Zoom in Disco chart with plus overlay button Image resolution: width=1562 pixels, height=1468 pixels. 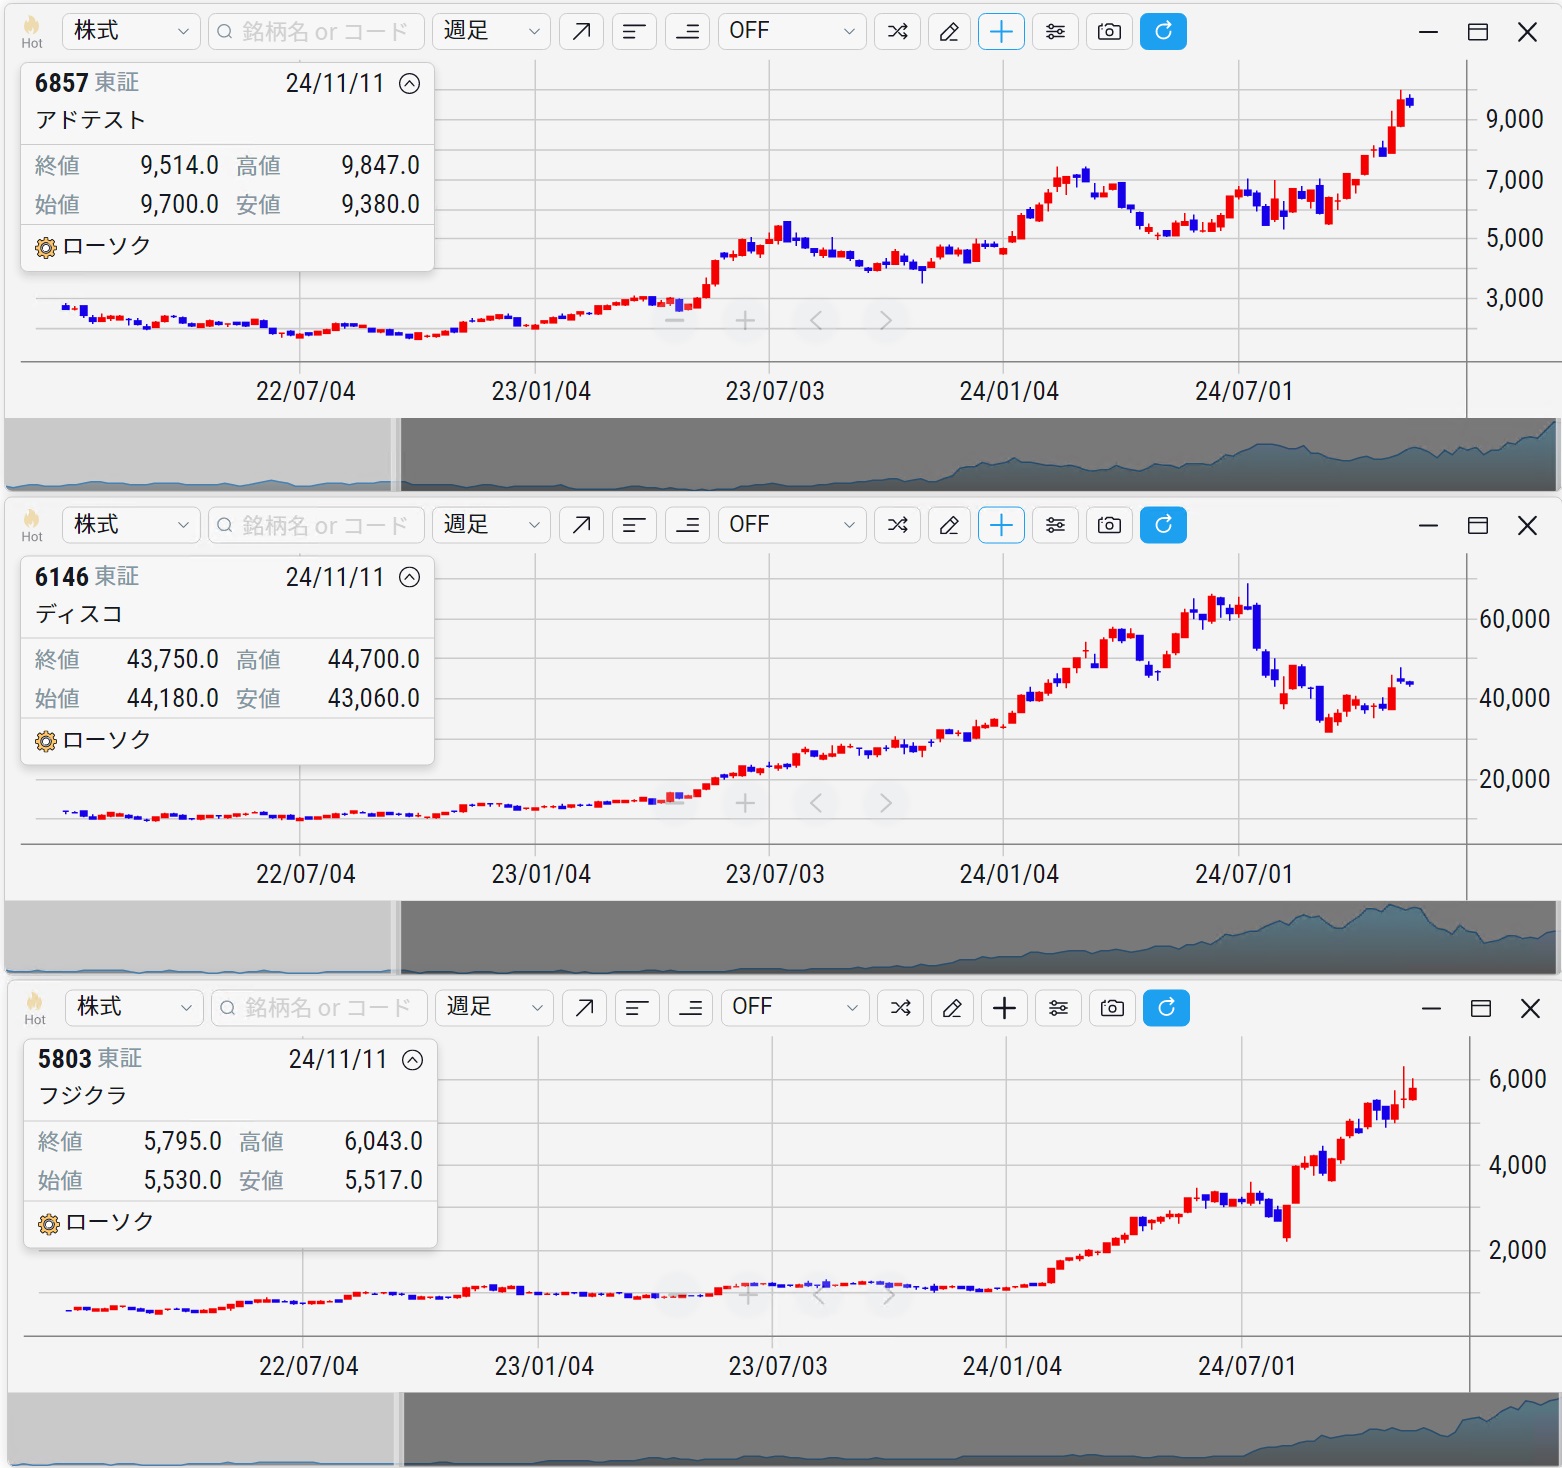(x=745, y=803)
